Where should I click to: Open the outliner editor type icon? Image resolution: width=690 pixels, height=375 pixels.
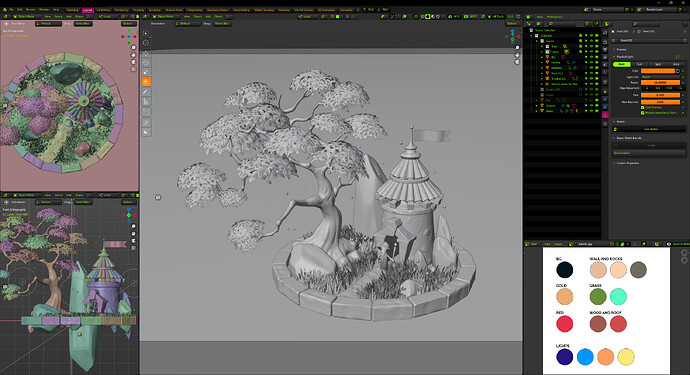pos(529,24)
